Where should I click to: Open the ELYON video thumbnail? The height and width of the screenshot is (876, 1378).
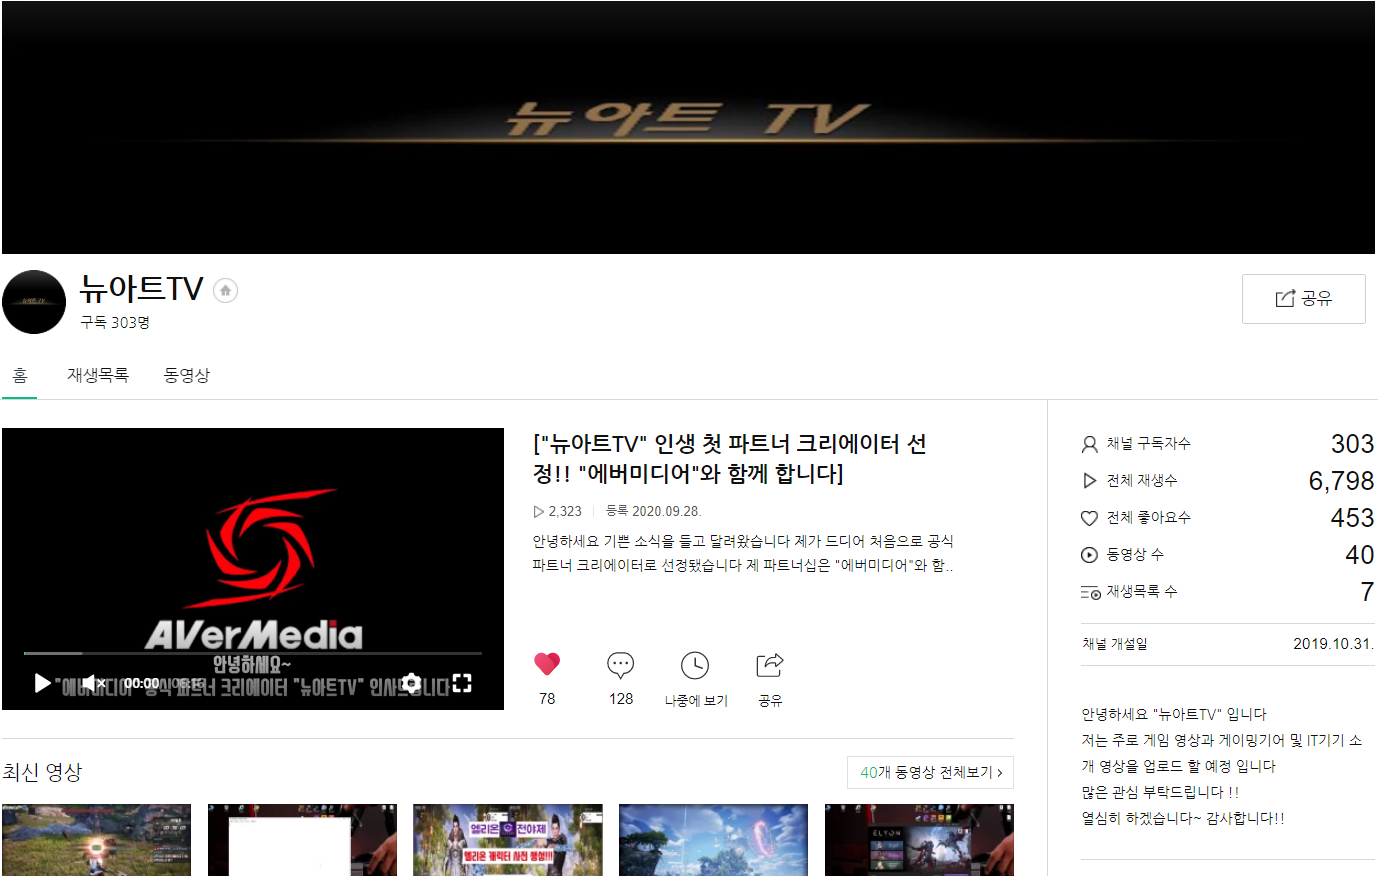[919, 840]
